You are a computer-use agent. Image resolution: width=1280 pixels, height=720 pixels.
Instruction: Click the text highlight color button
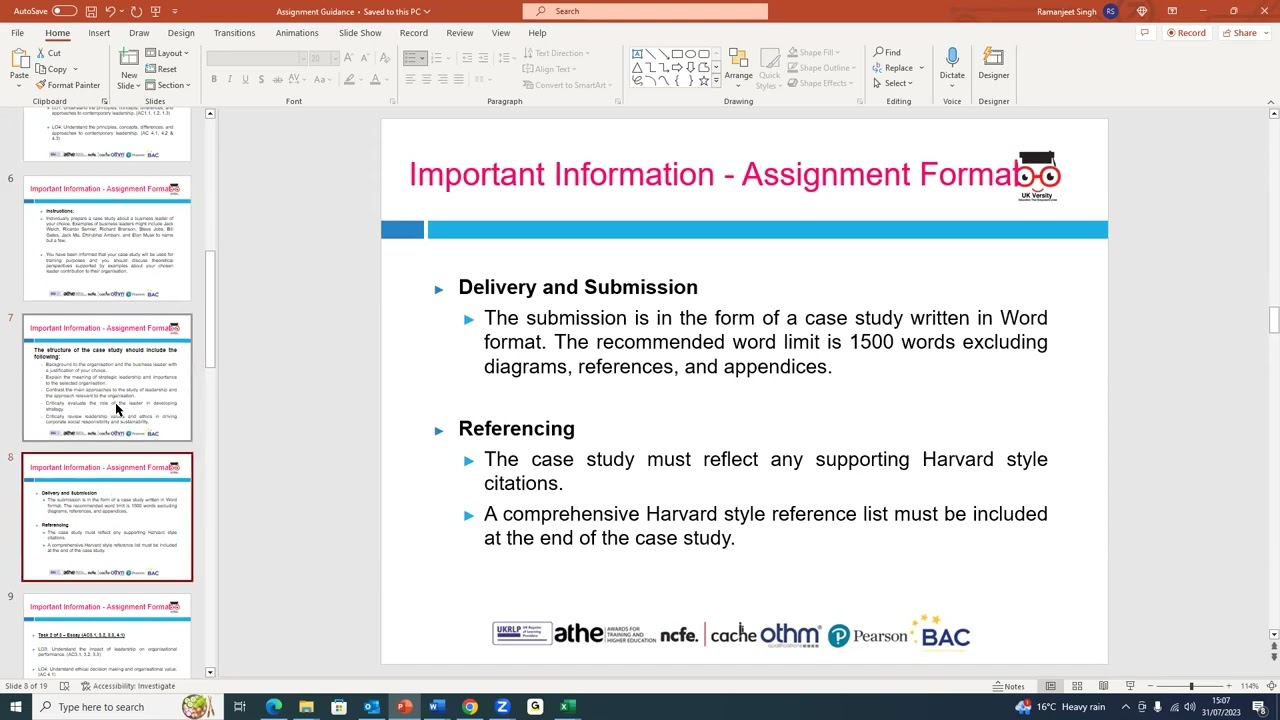point(349,80)
